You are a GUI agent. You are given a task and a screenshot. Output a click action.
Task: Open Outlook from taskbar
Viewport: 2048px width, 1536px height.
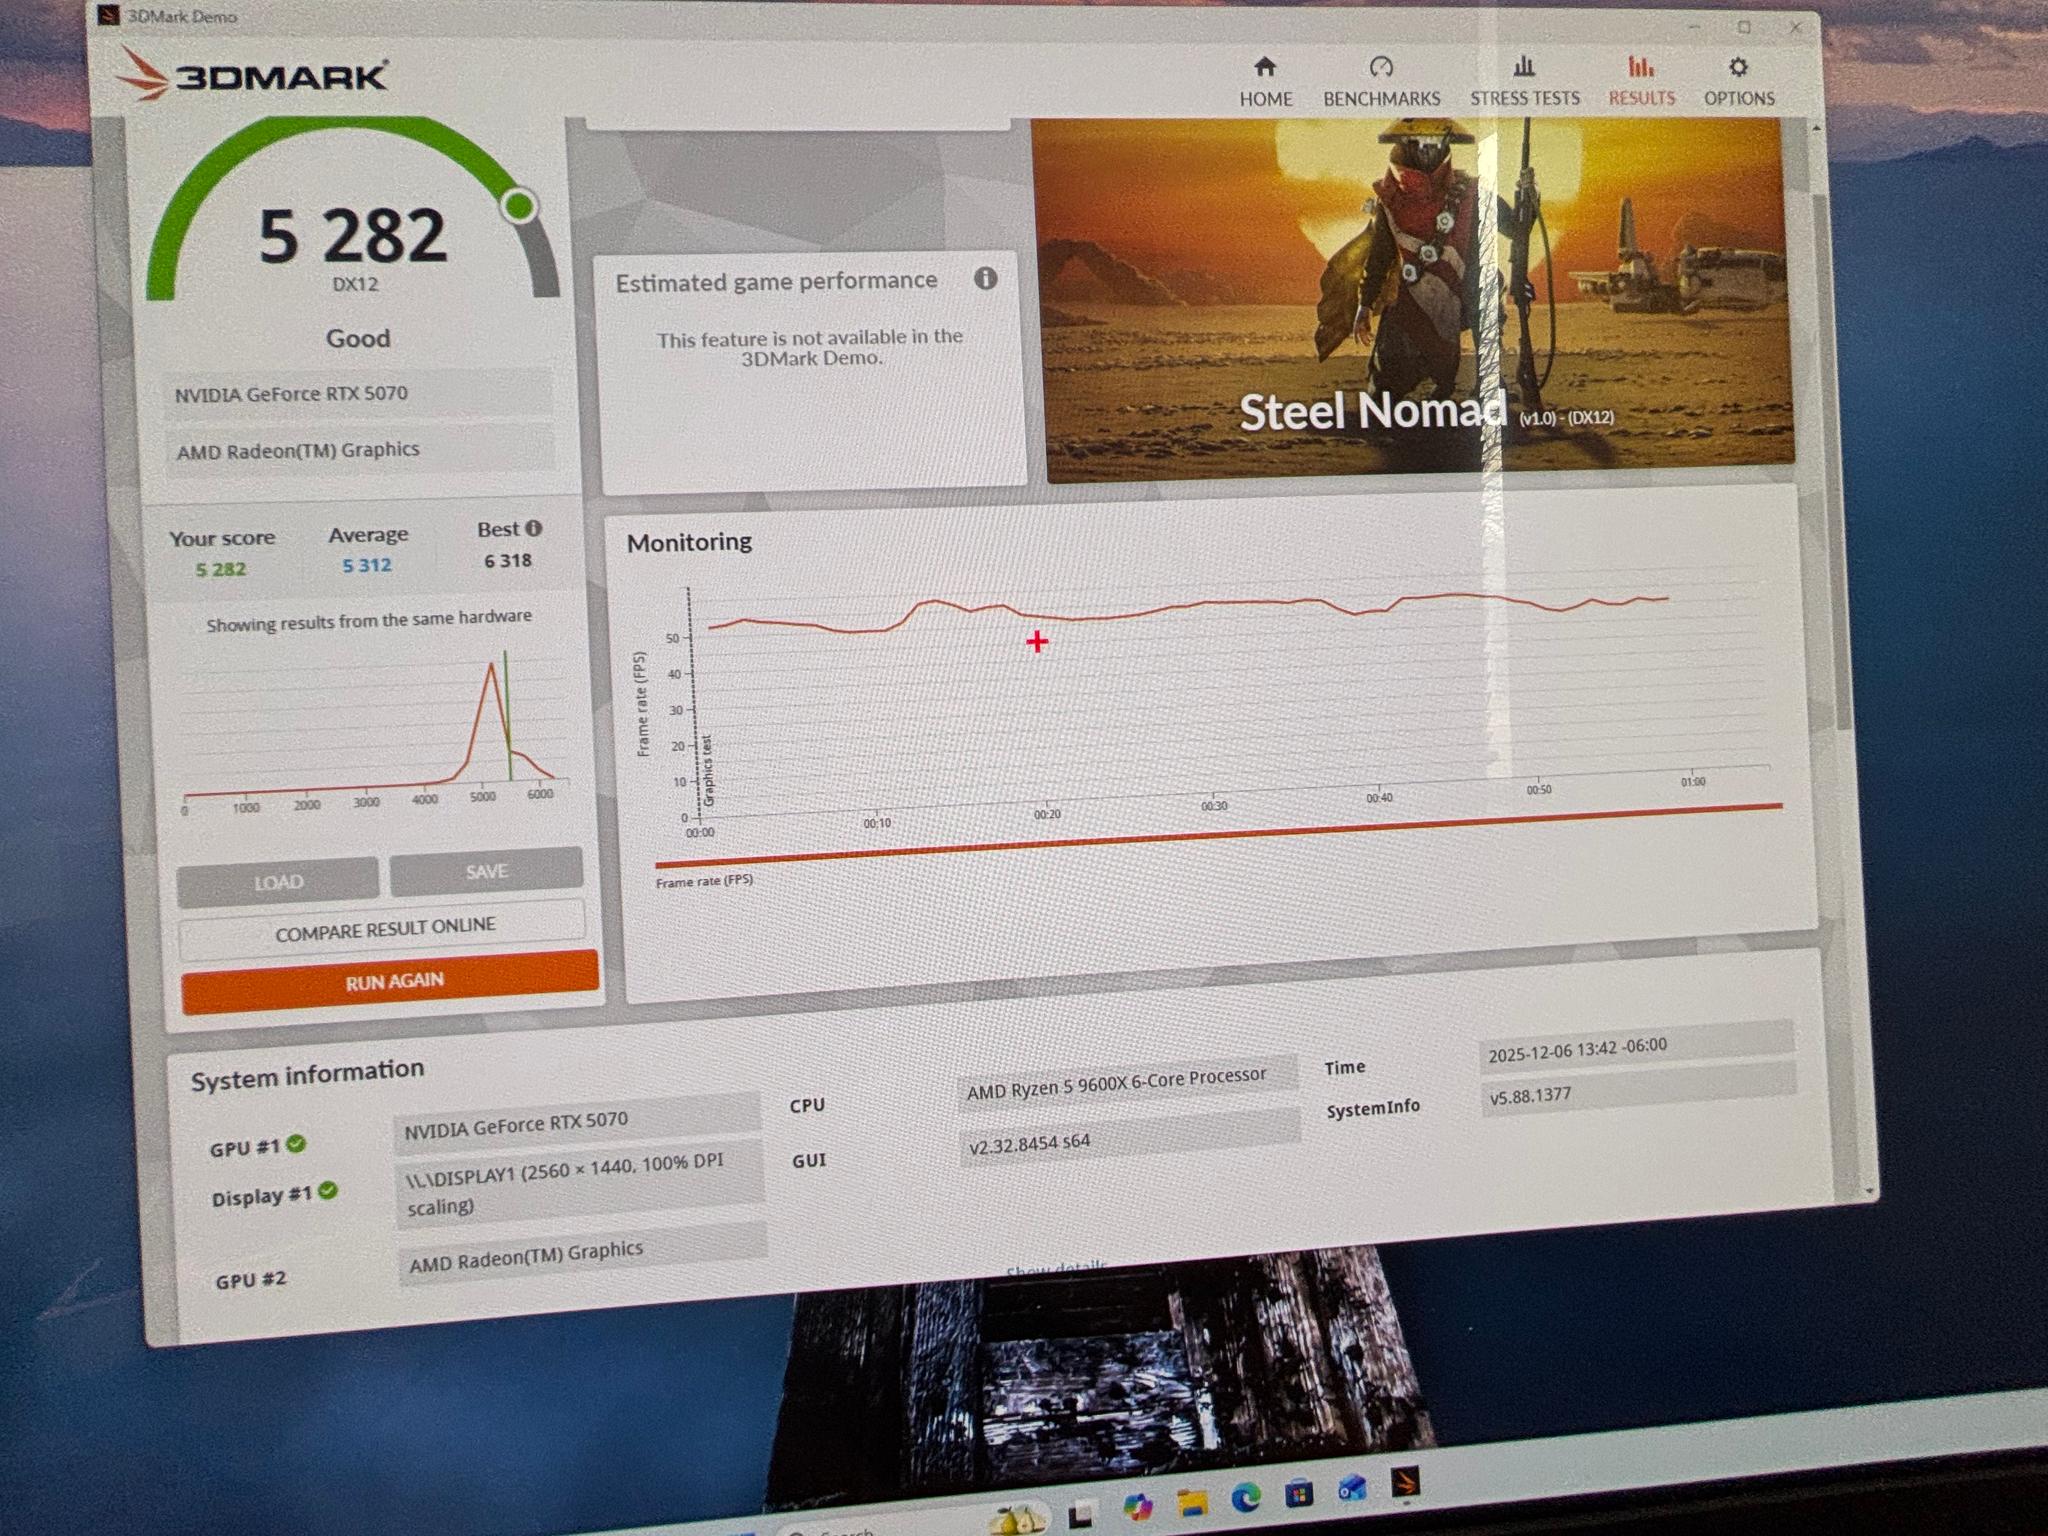point(1351,1489)
